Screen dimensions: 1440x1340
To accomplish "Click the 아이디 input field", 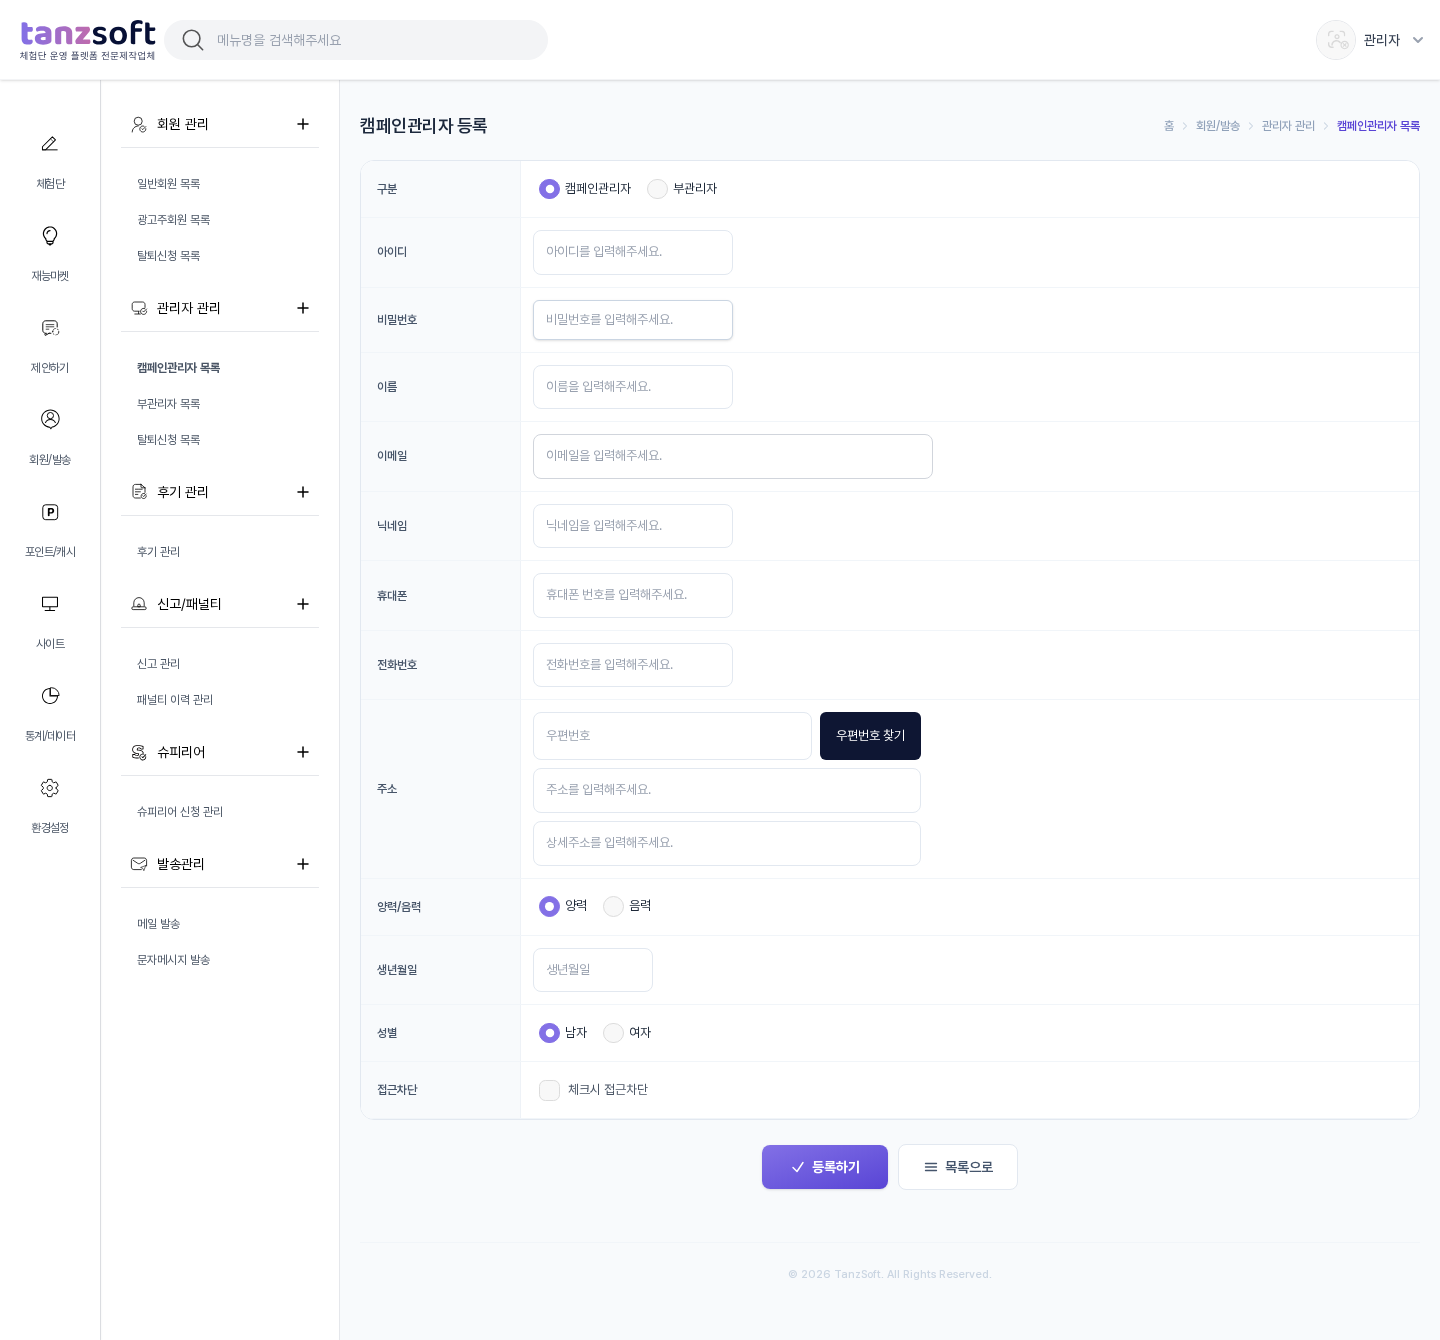I will coord(633,252).
